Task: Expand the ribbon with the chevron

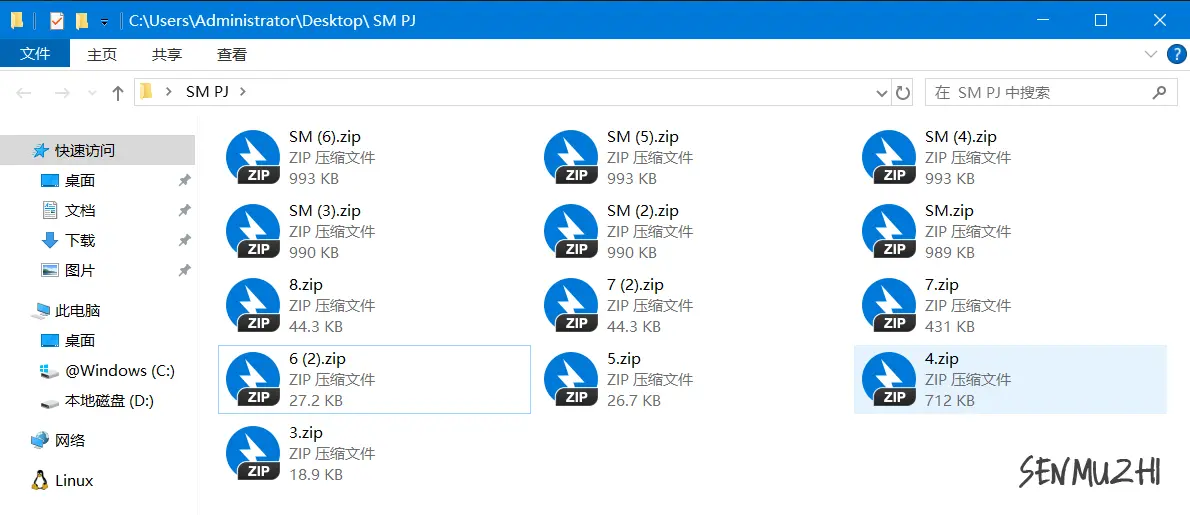Action: click(x=1149, y=54)
